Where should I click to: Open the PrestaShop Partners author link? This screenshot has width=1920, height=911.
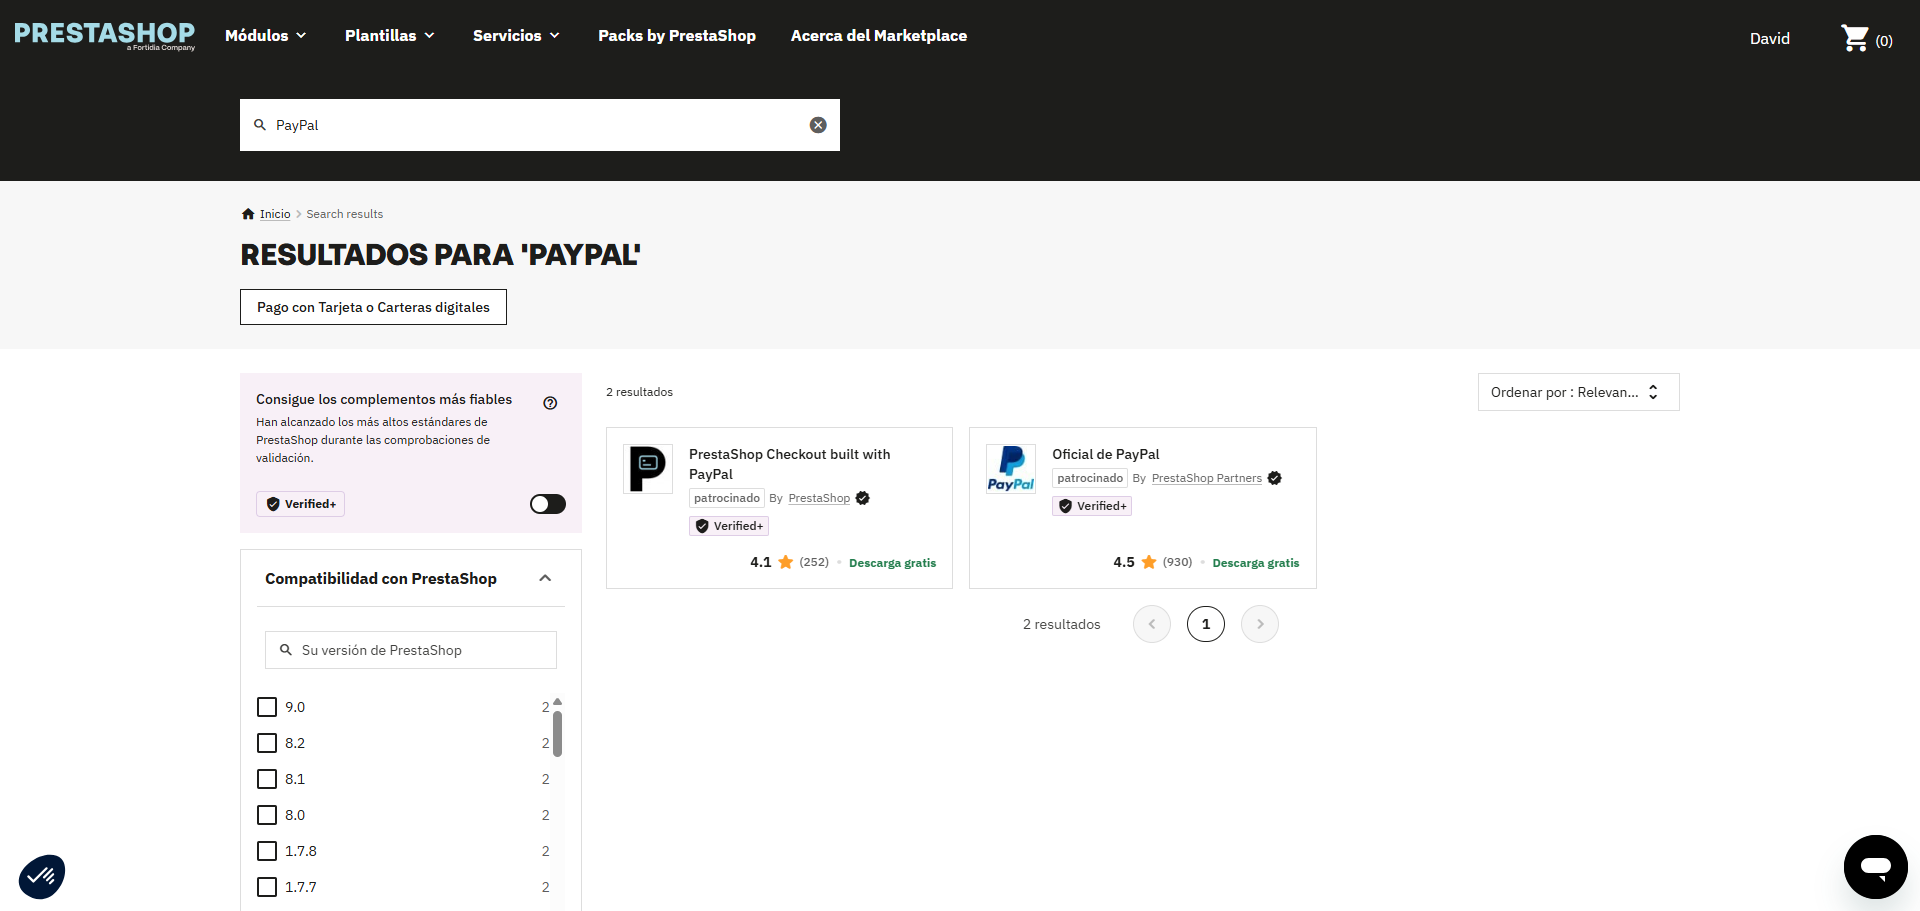pos(1206,479)
